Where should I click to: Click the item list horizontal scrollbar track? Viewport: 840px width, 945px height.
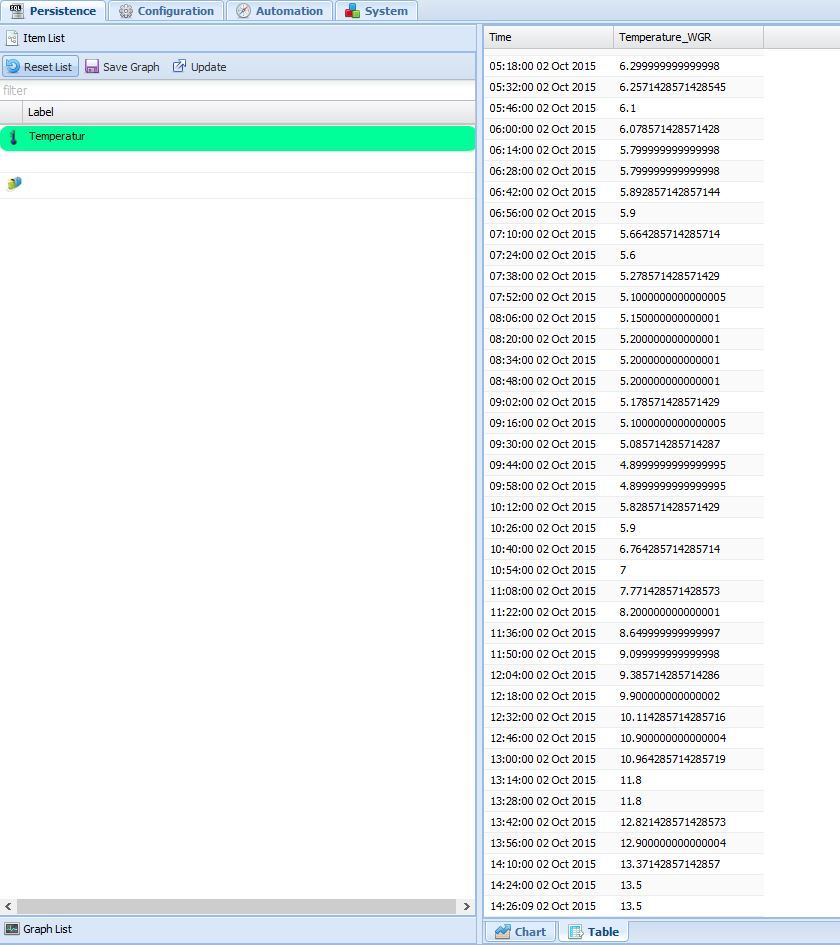tap(236, 906)
